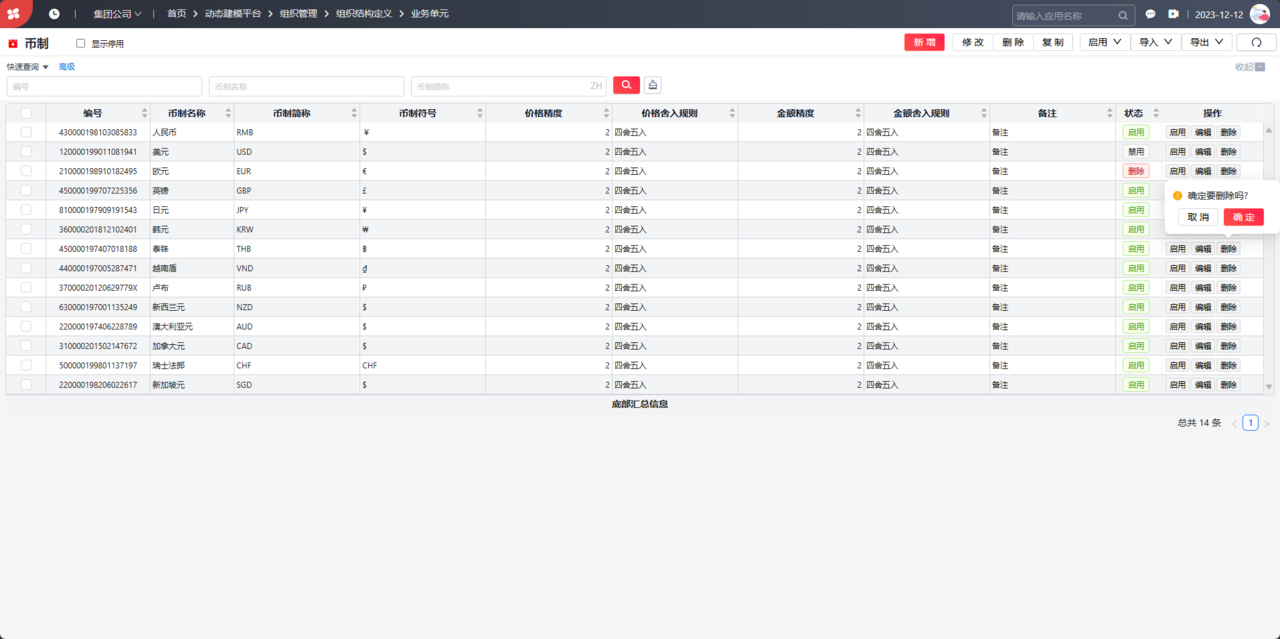Viewport: 1280px width, 639px height.
Task: Sort by 备注 column arrows
Action: pos(1110,113)
